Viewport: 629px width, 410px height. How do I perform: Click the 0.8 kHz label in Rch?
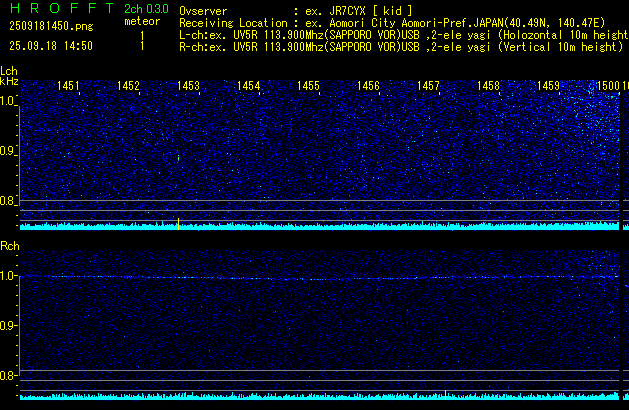pos(9,376)
